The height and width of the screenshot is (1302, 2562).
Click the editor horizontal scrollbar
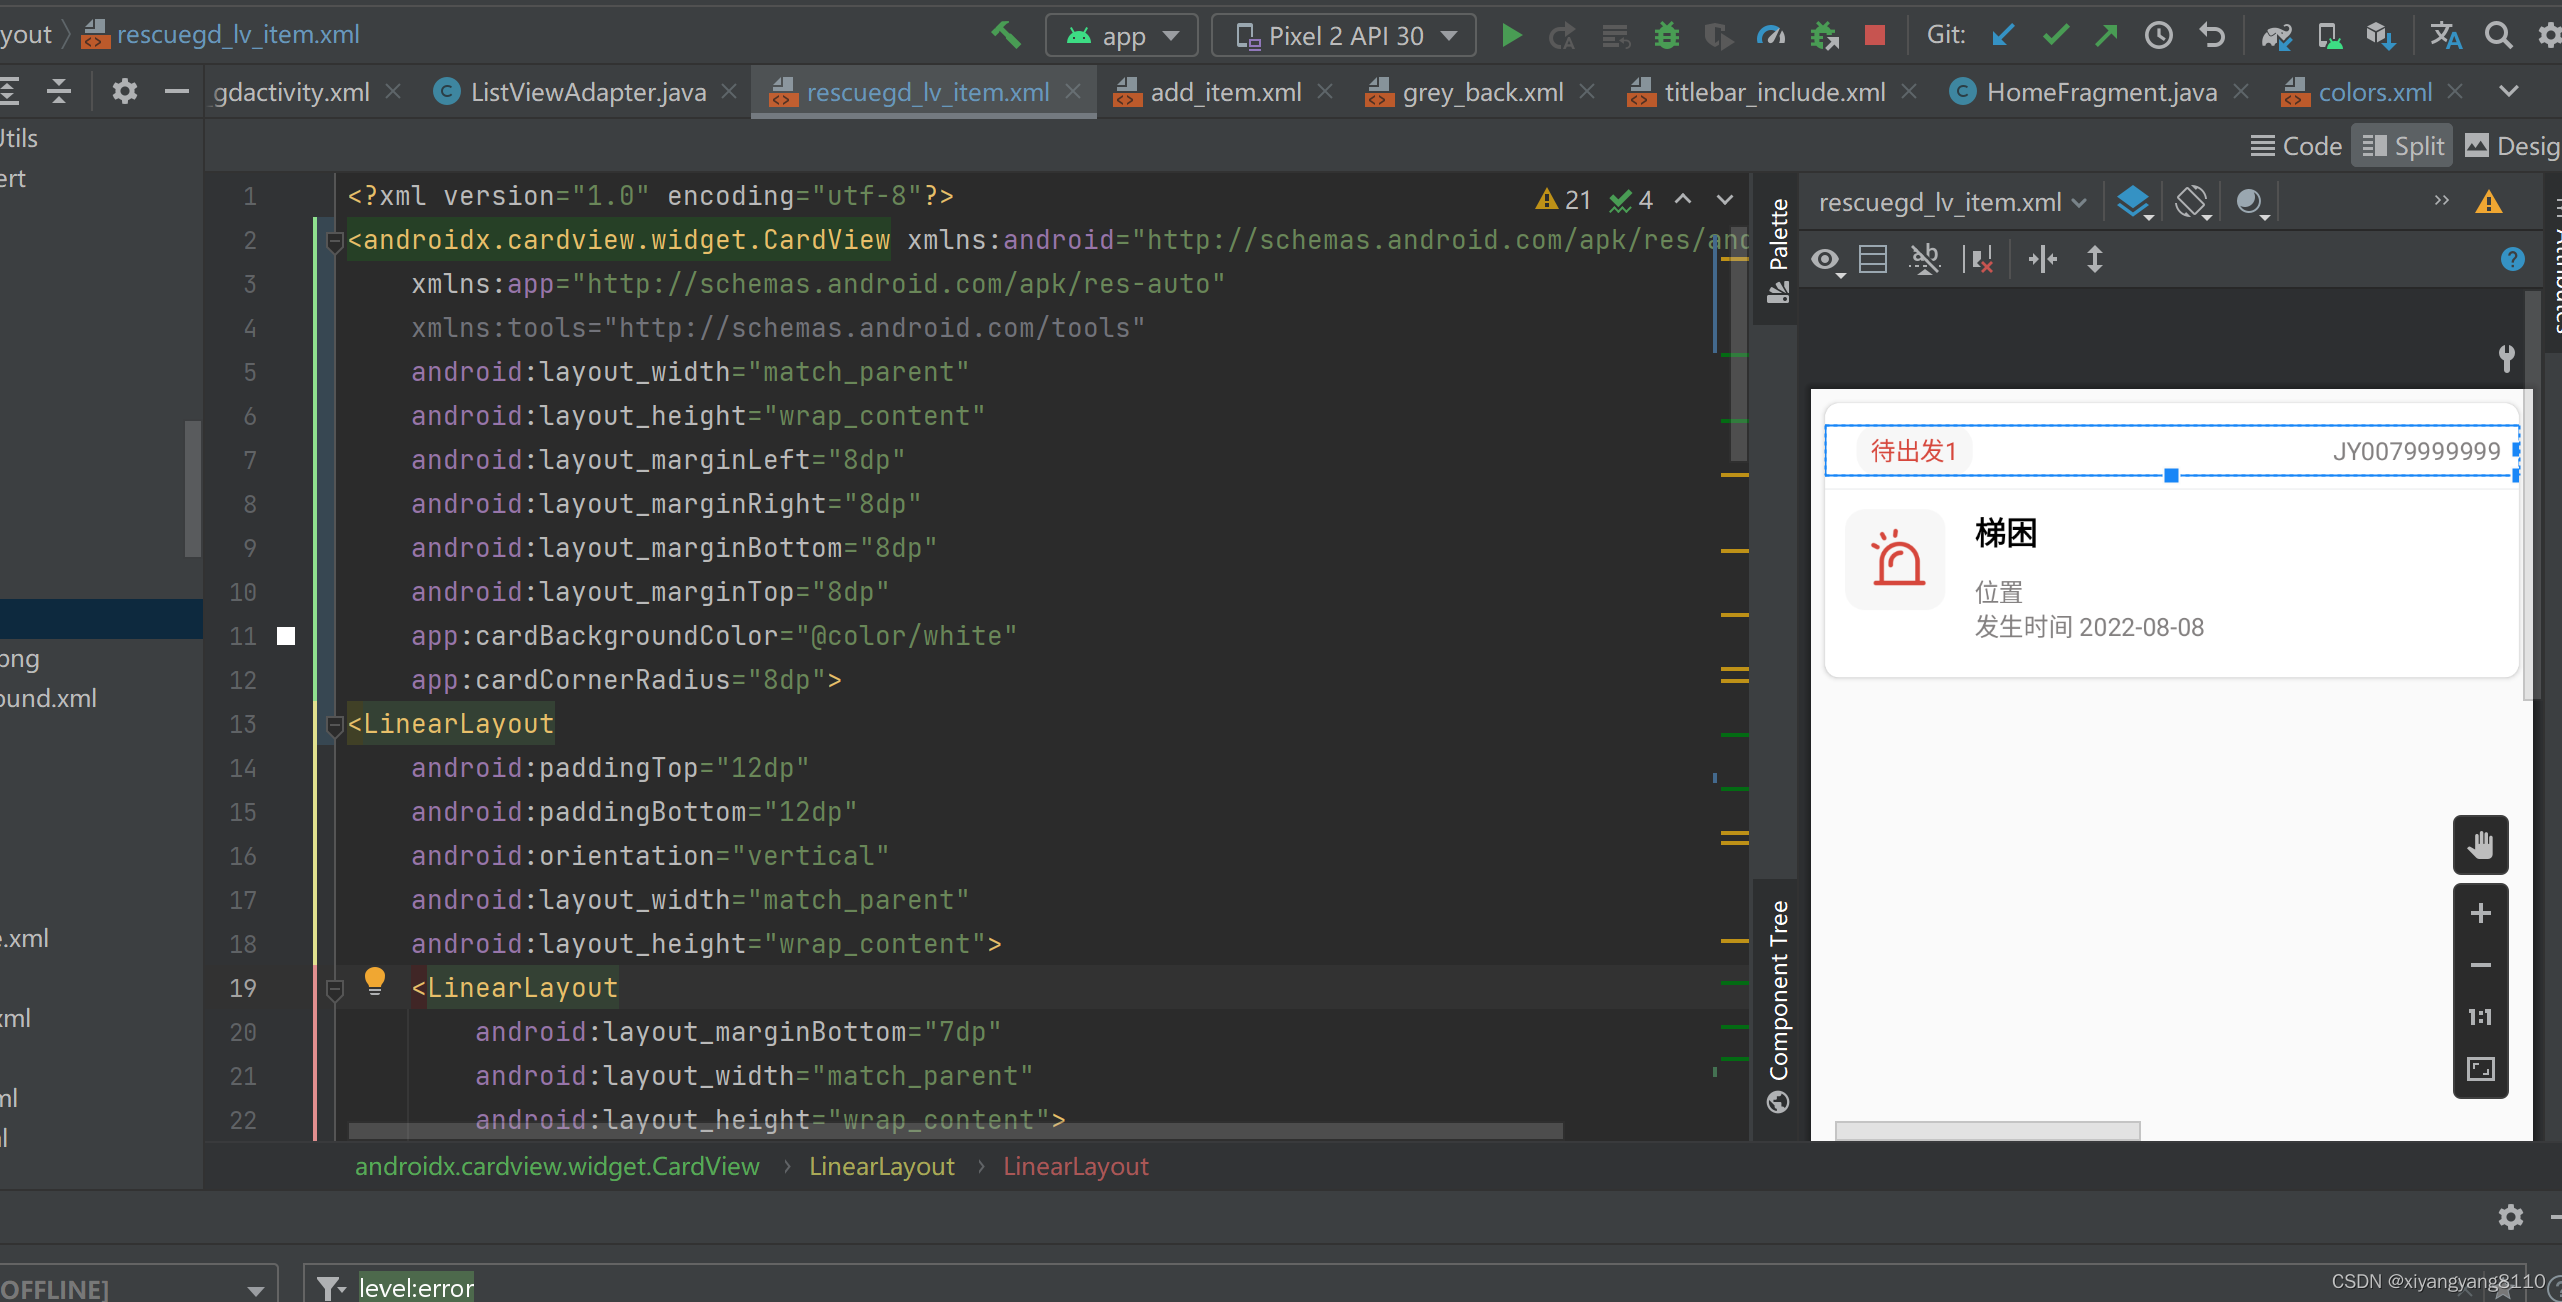955,1130
